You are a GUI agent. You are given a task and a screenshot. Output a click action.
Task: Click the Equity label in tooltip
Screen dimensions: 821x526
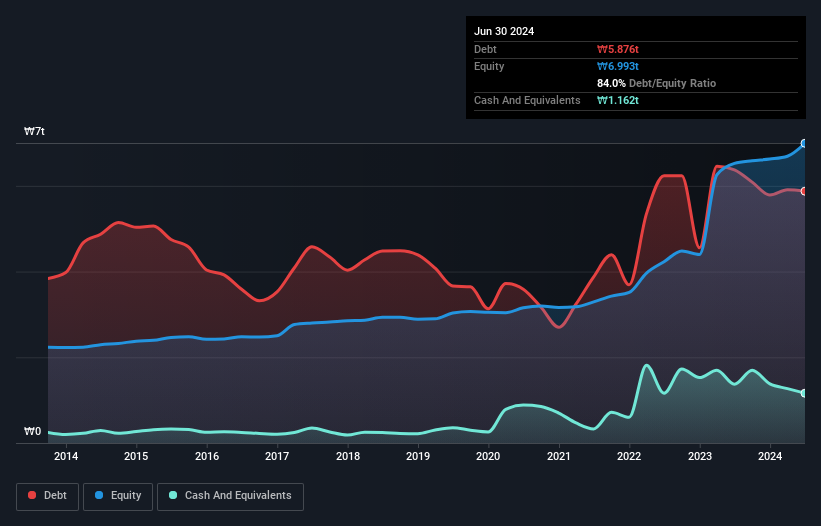(489, 66)
